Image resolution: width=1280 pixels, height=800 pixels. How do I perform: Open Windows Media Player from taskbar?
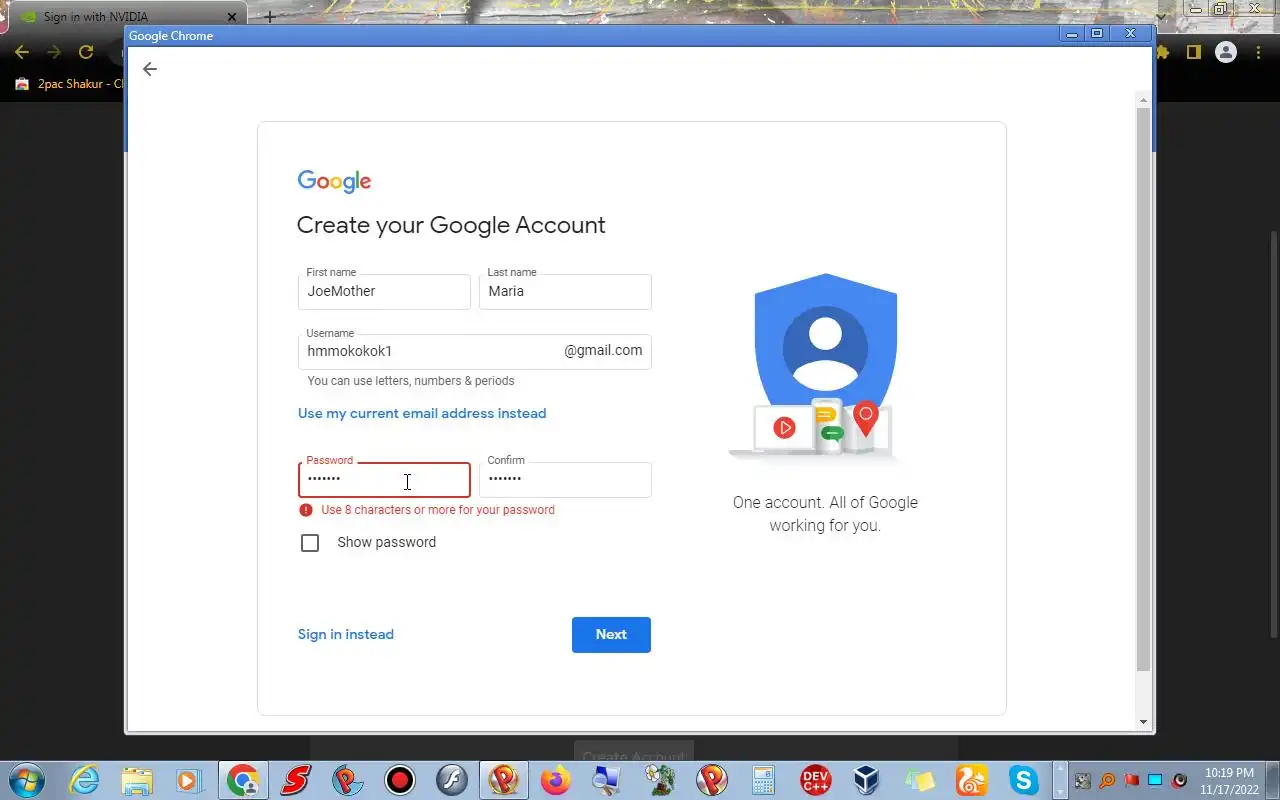189,780
